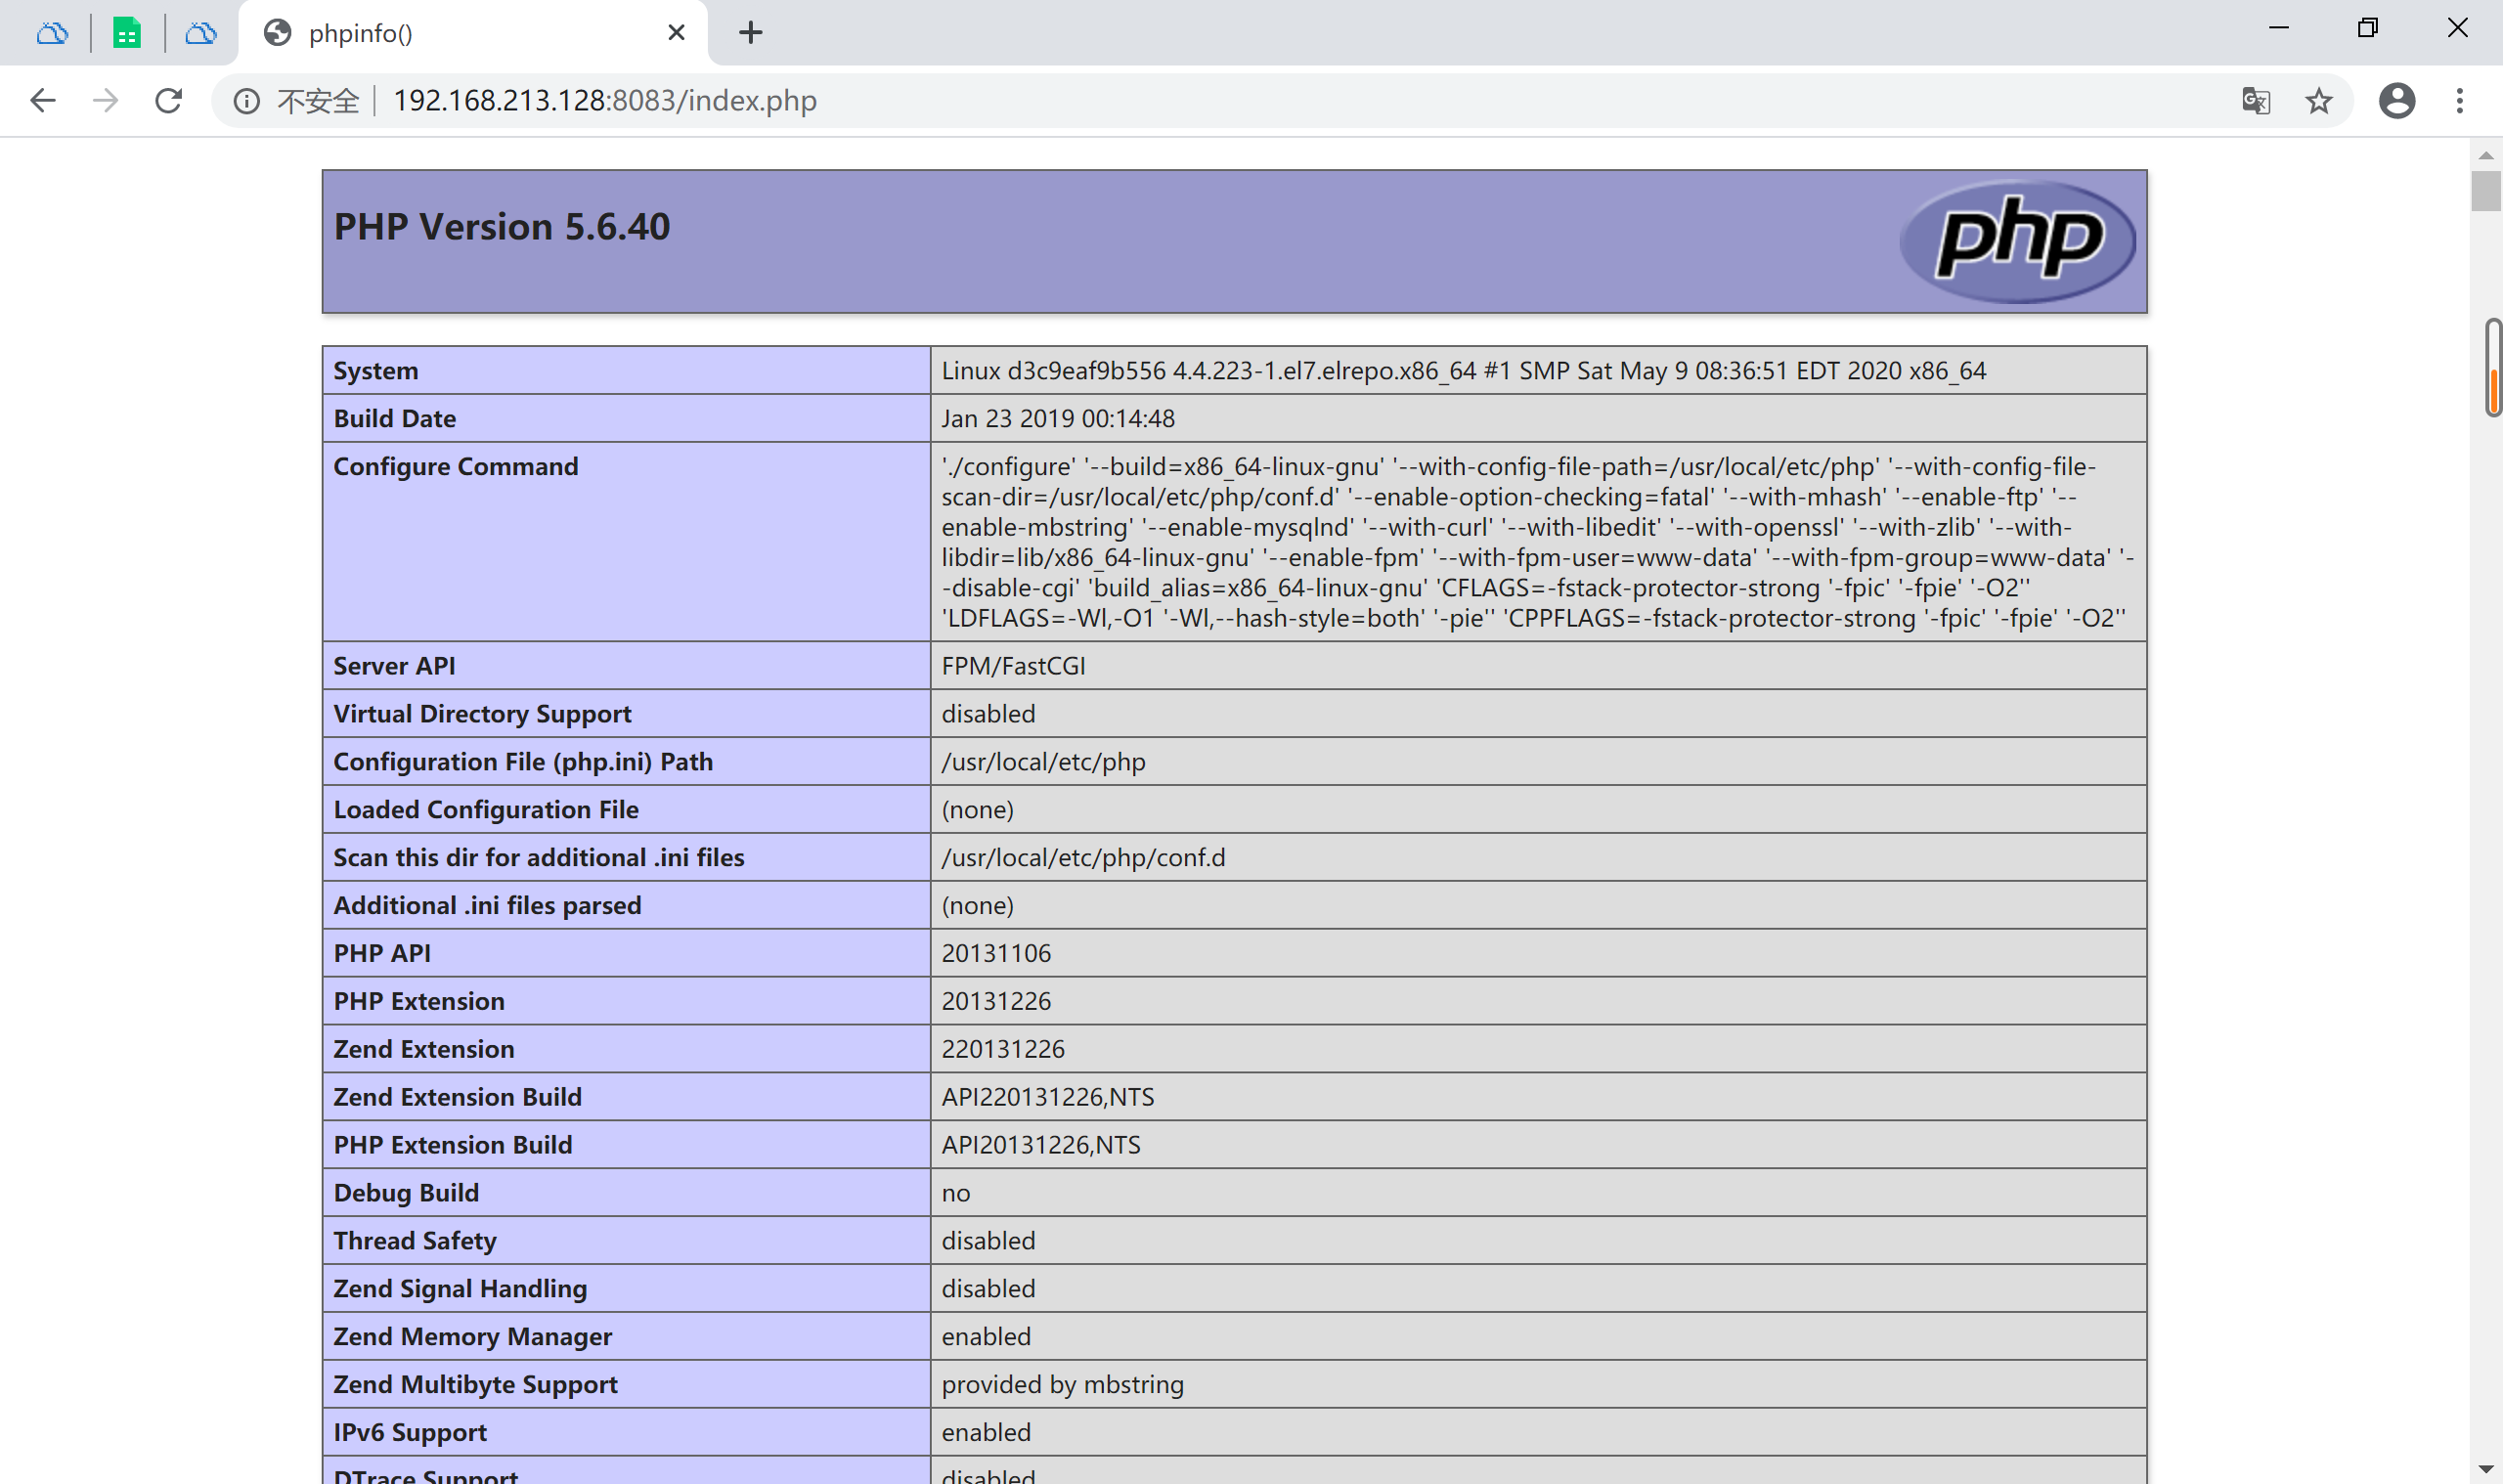Restore down the browser window
Image resolution: width=2503 pixels, height=1484 pixels.
tap(2367, 28)
